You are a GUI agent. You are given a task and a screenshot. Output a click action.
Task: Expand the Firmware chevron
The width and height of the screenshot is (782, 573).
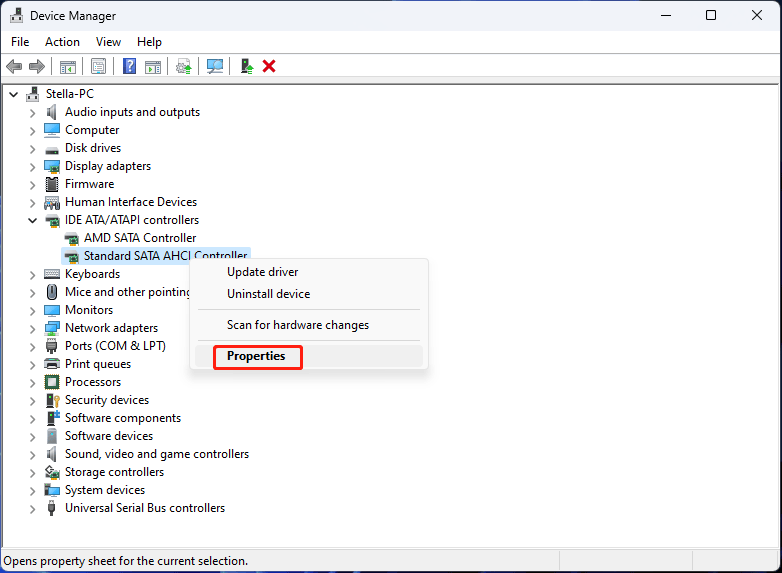32,185
